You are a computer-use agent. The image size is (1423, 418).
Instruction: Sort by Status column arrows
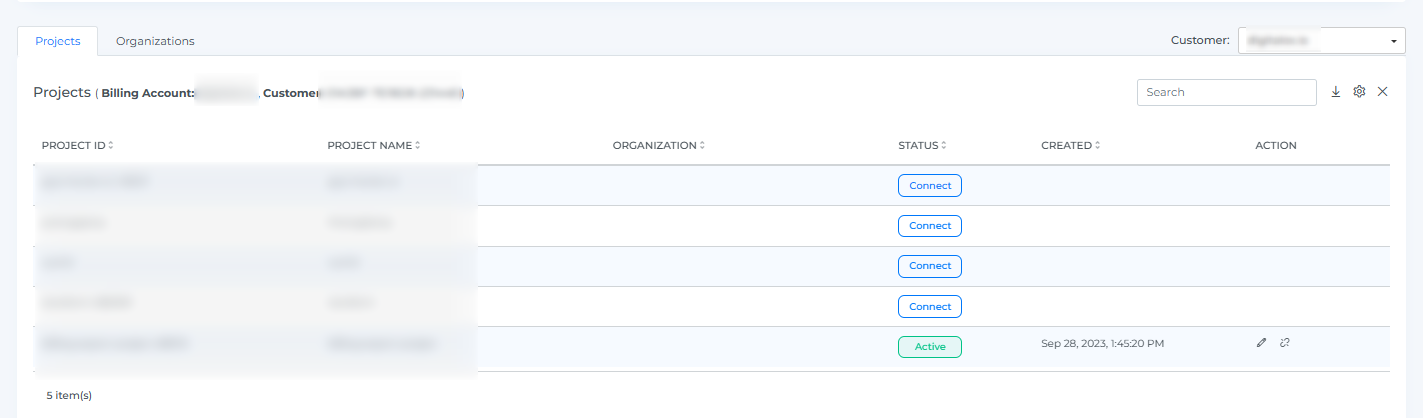coord(944,145)
